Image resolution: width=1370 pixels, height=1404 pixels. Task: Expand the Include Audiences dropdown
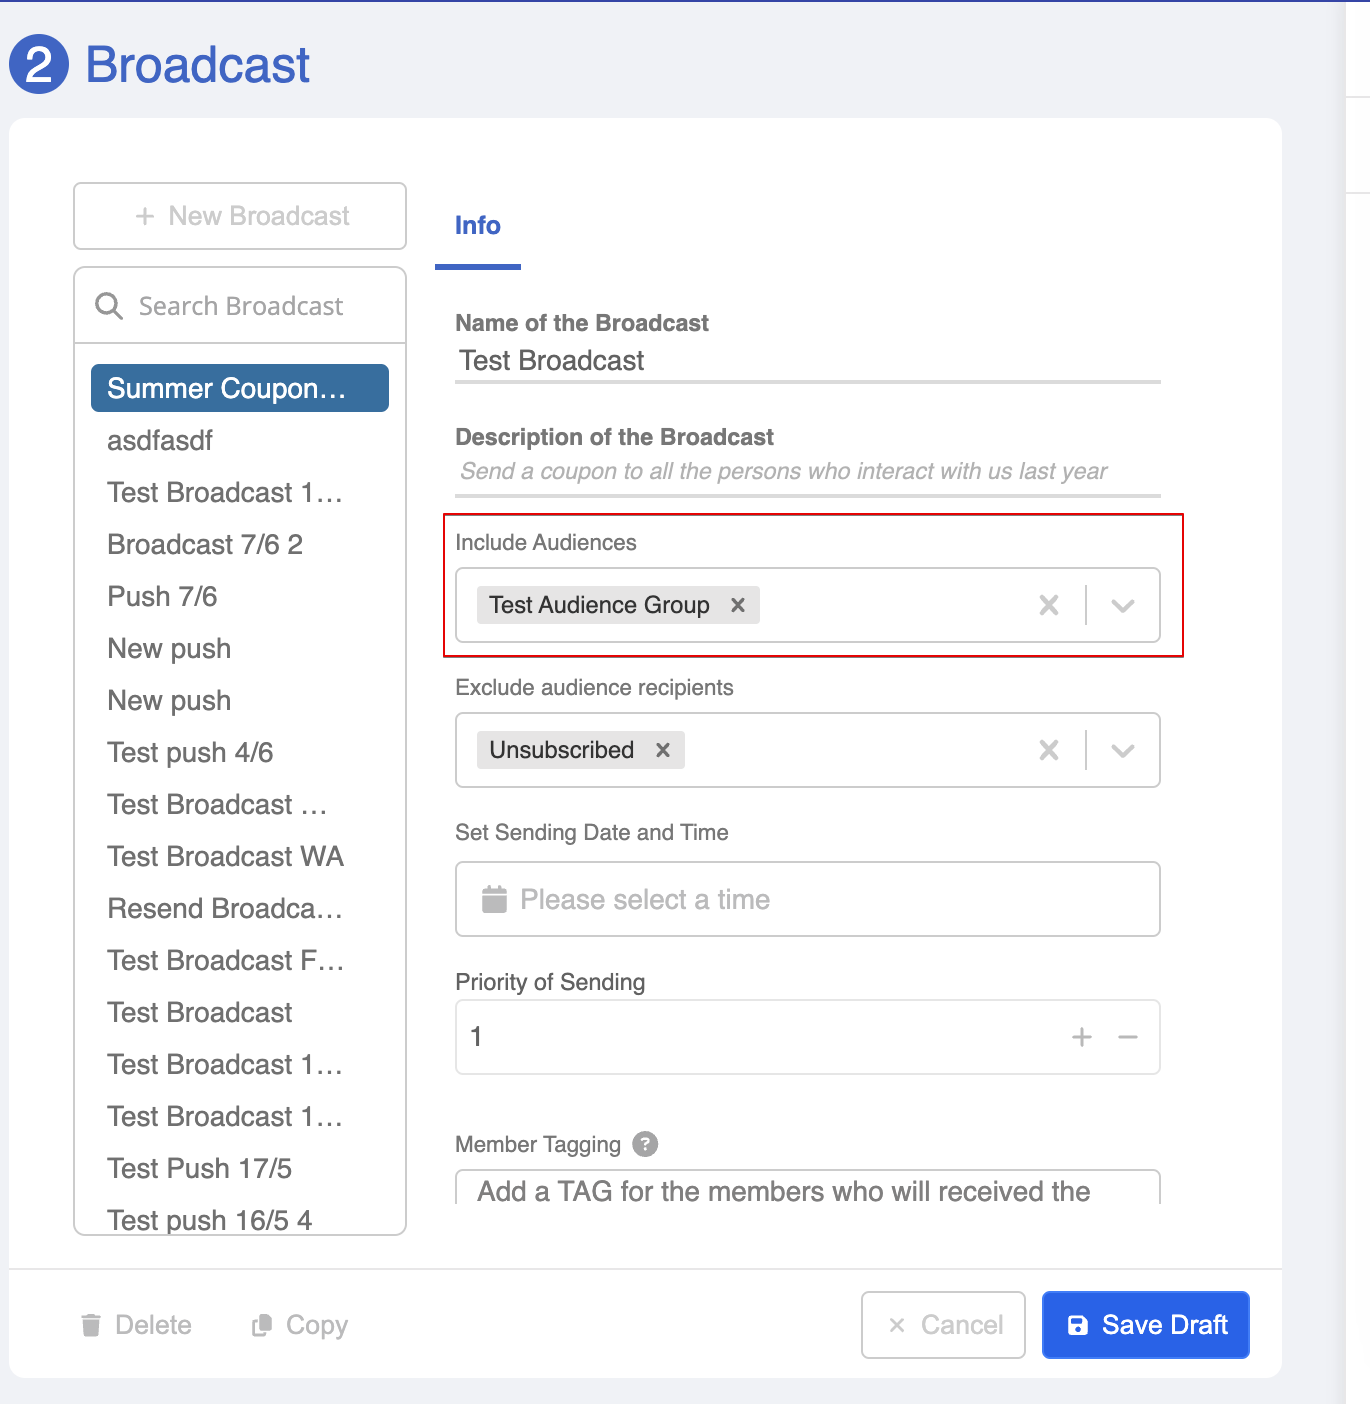[1123, 605]
